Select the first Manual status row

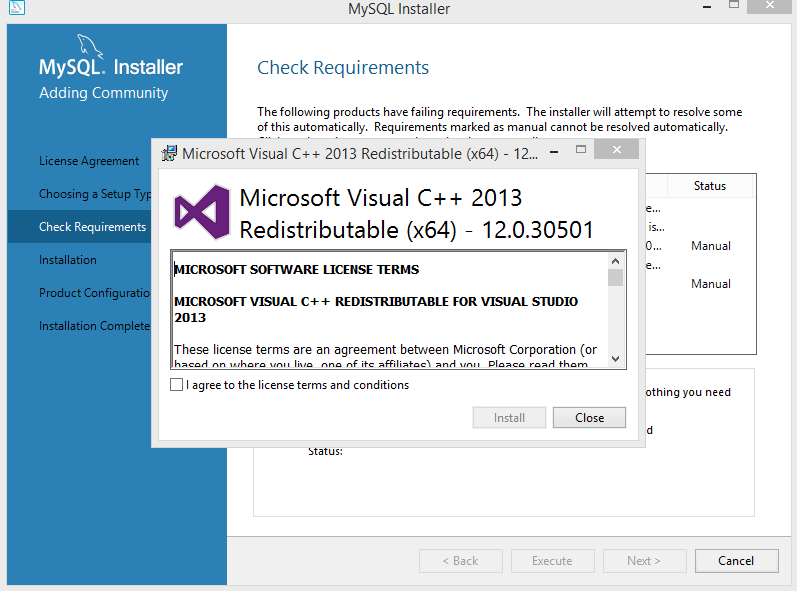point(711,246)
